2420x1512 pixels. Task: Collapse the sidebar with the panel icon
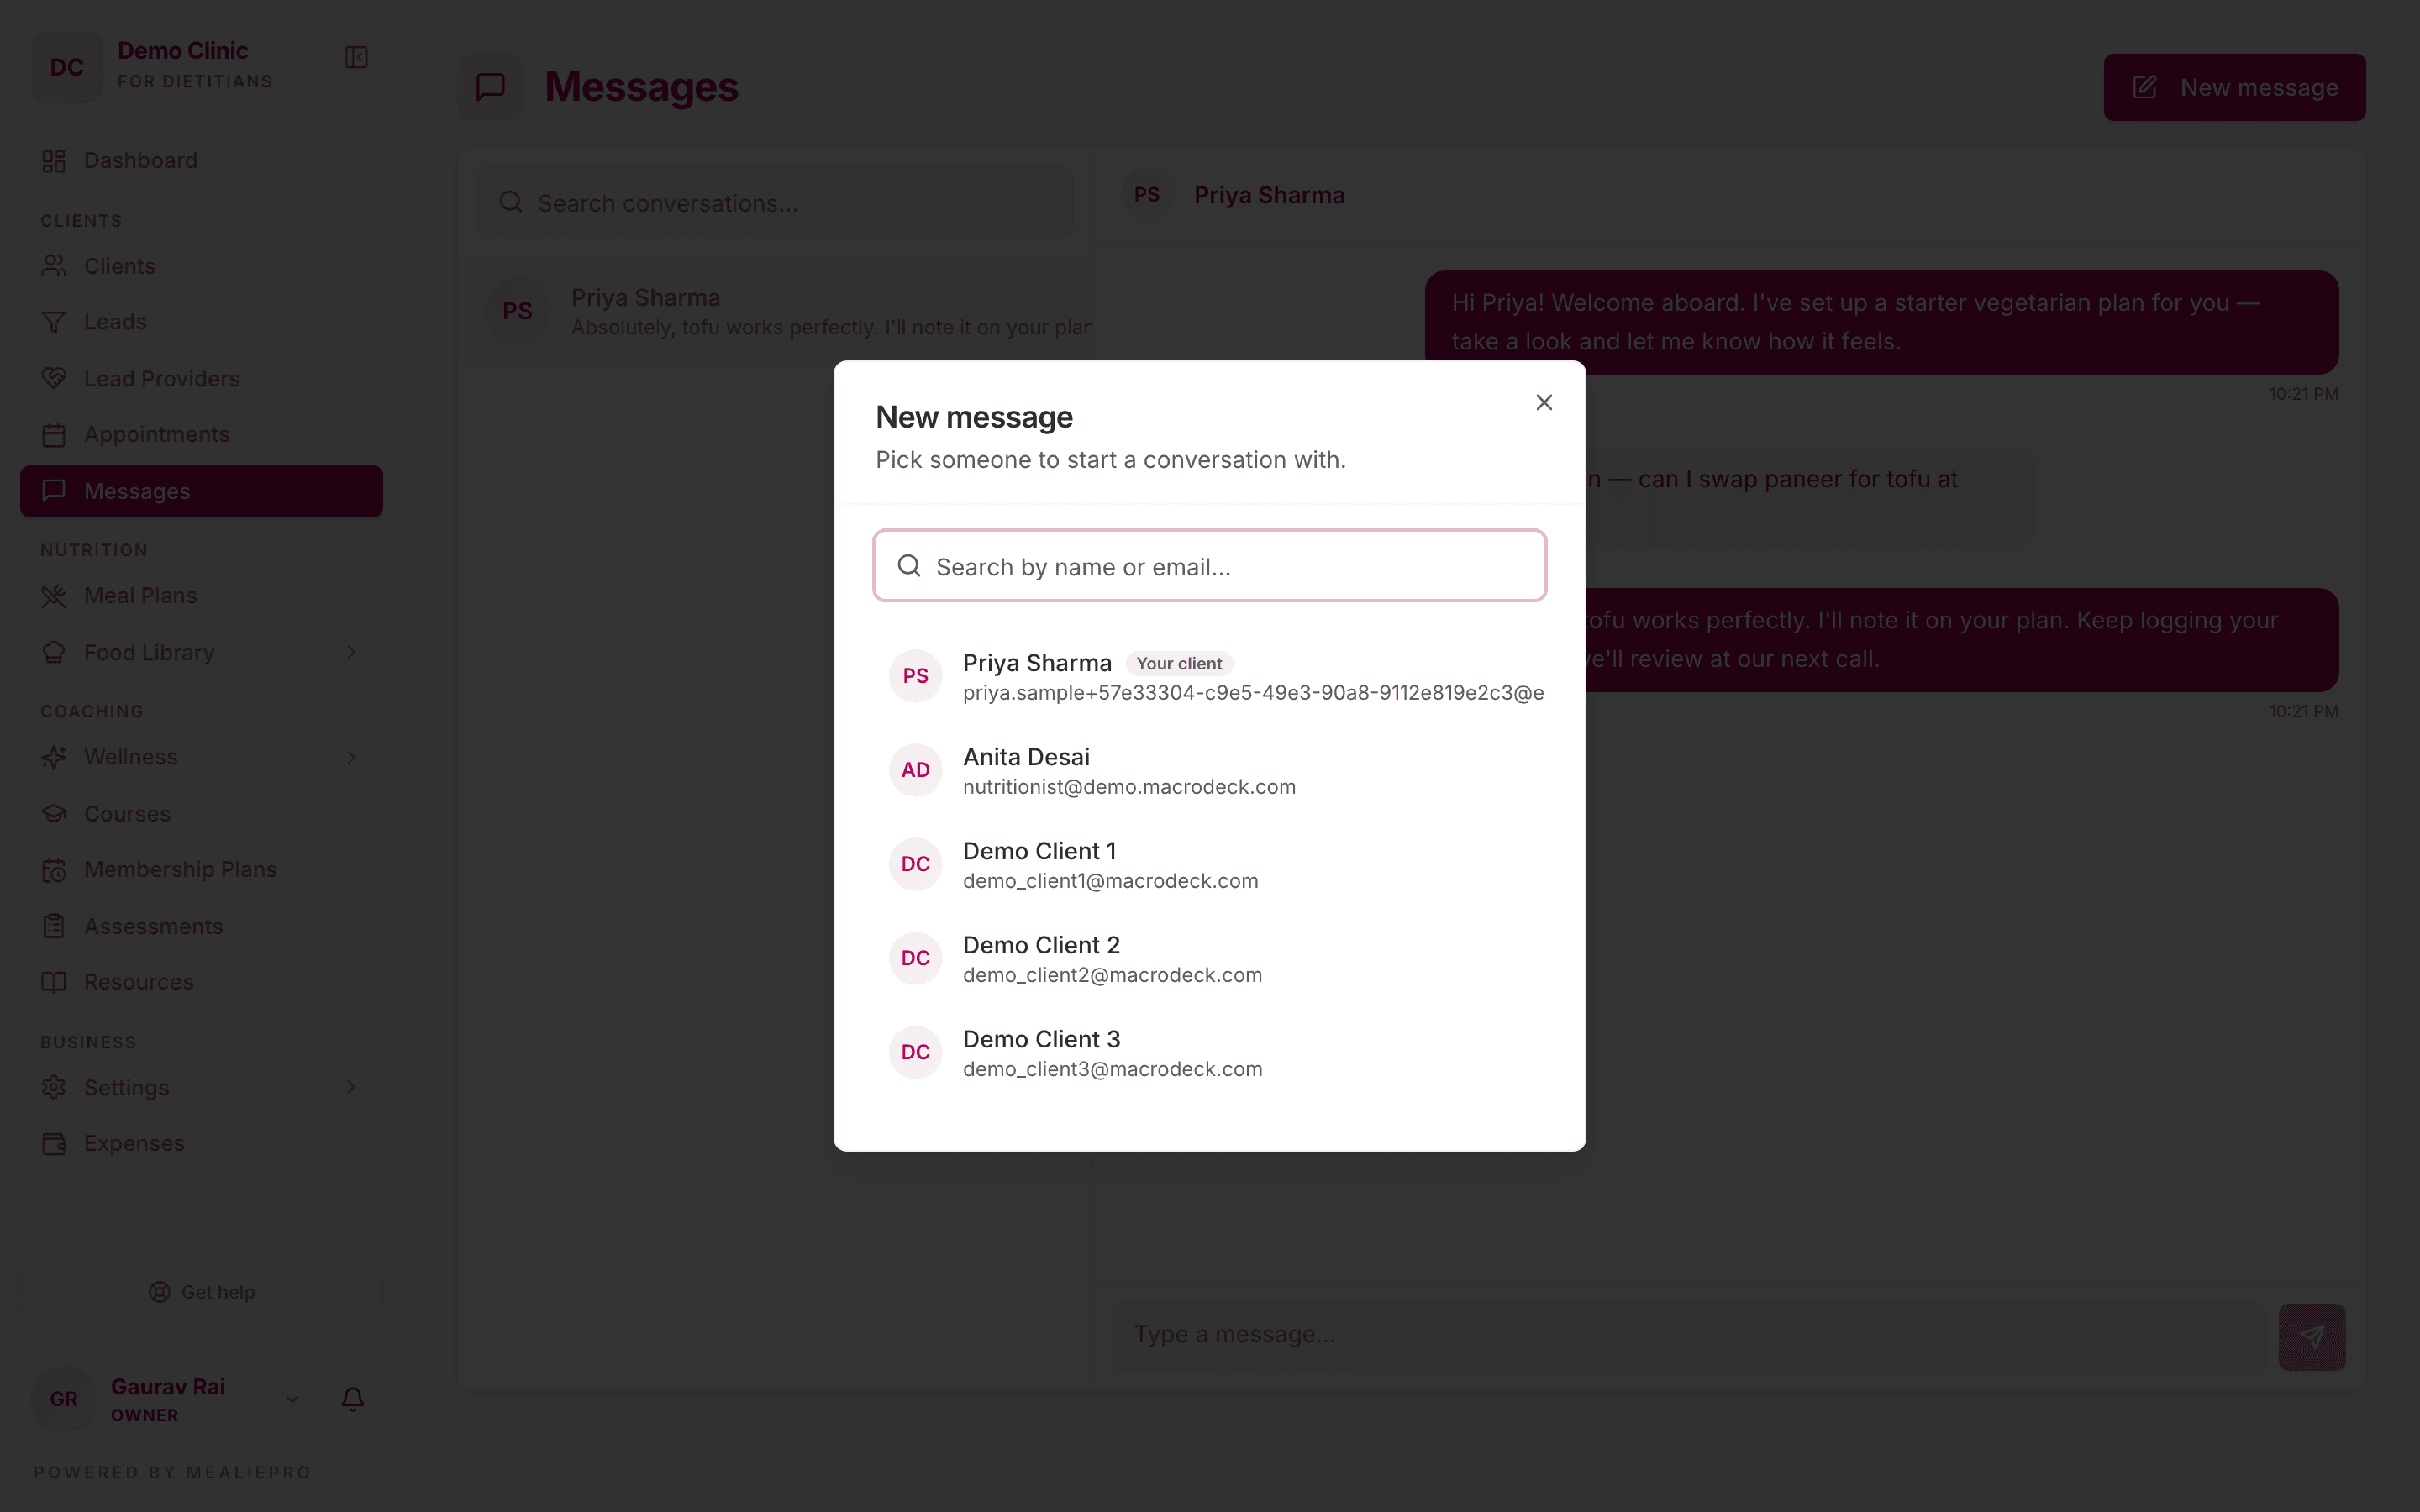point(356,57)
